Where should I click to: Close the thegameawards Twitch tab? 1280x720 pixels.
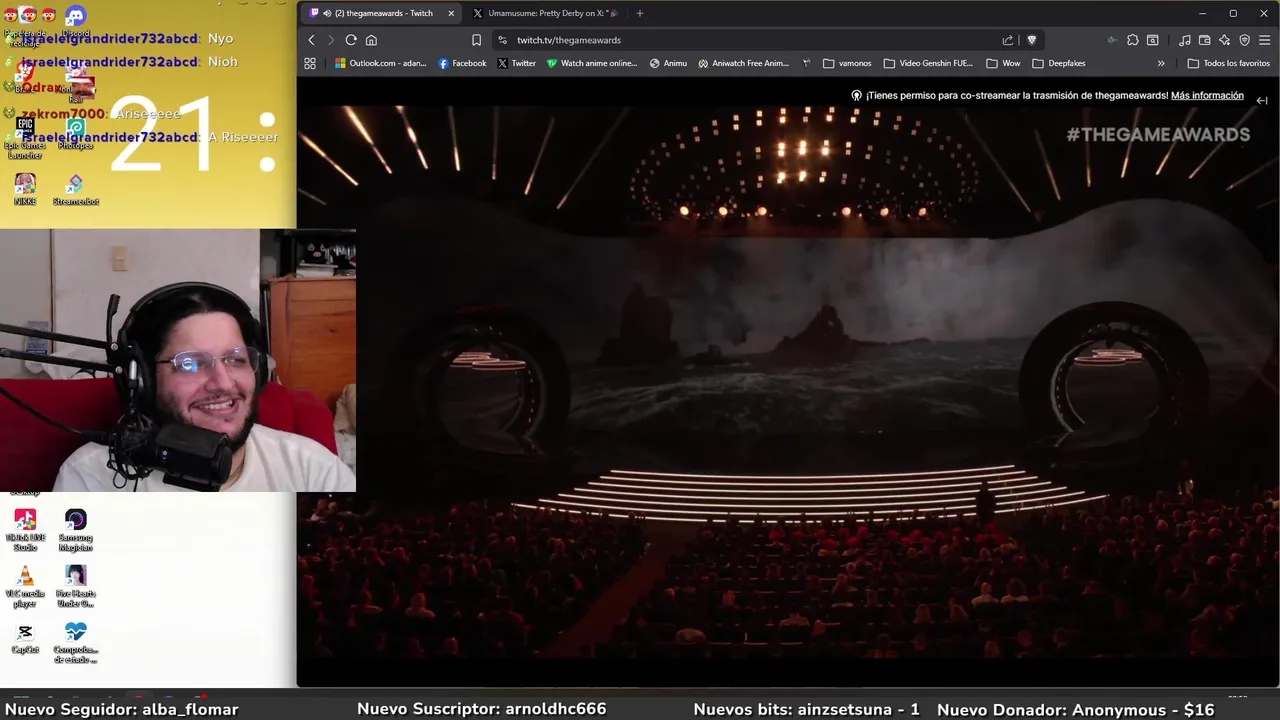[451, 13]
